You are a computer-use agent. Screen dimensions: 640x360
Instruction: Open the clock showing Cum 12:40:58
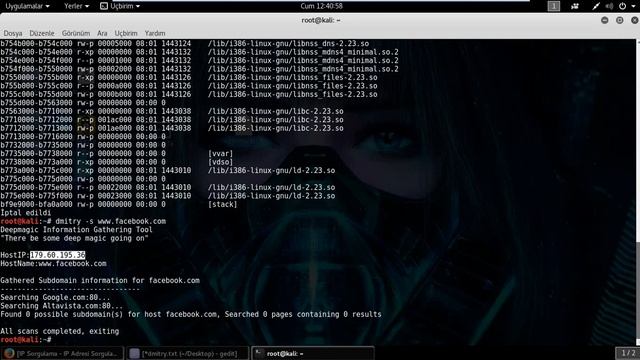pyautogui.click(x=321, y=6)
